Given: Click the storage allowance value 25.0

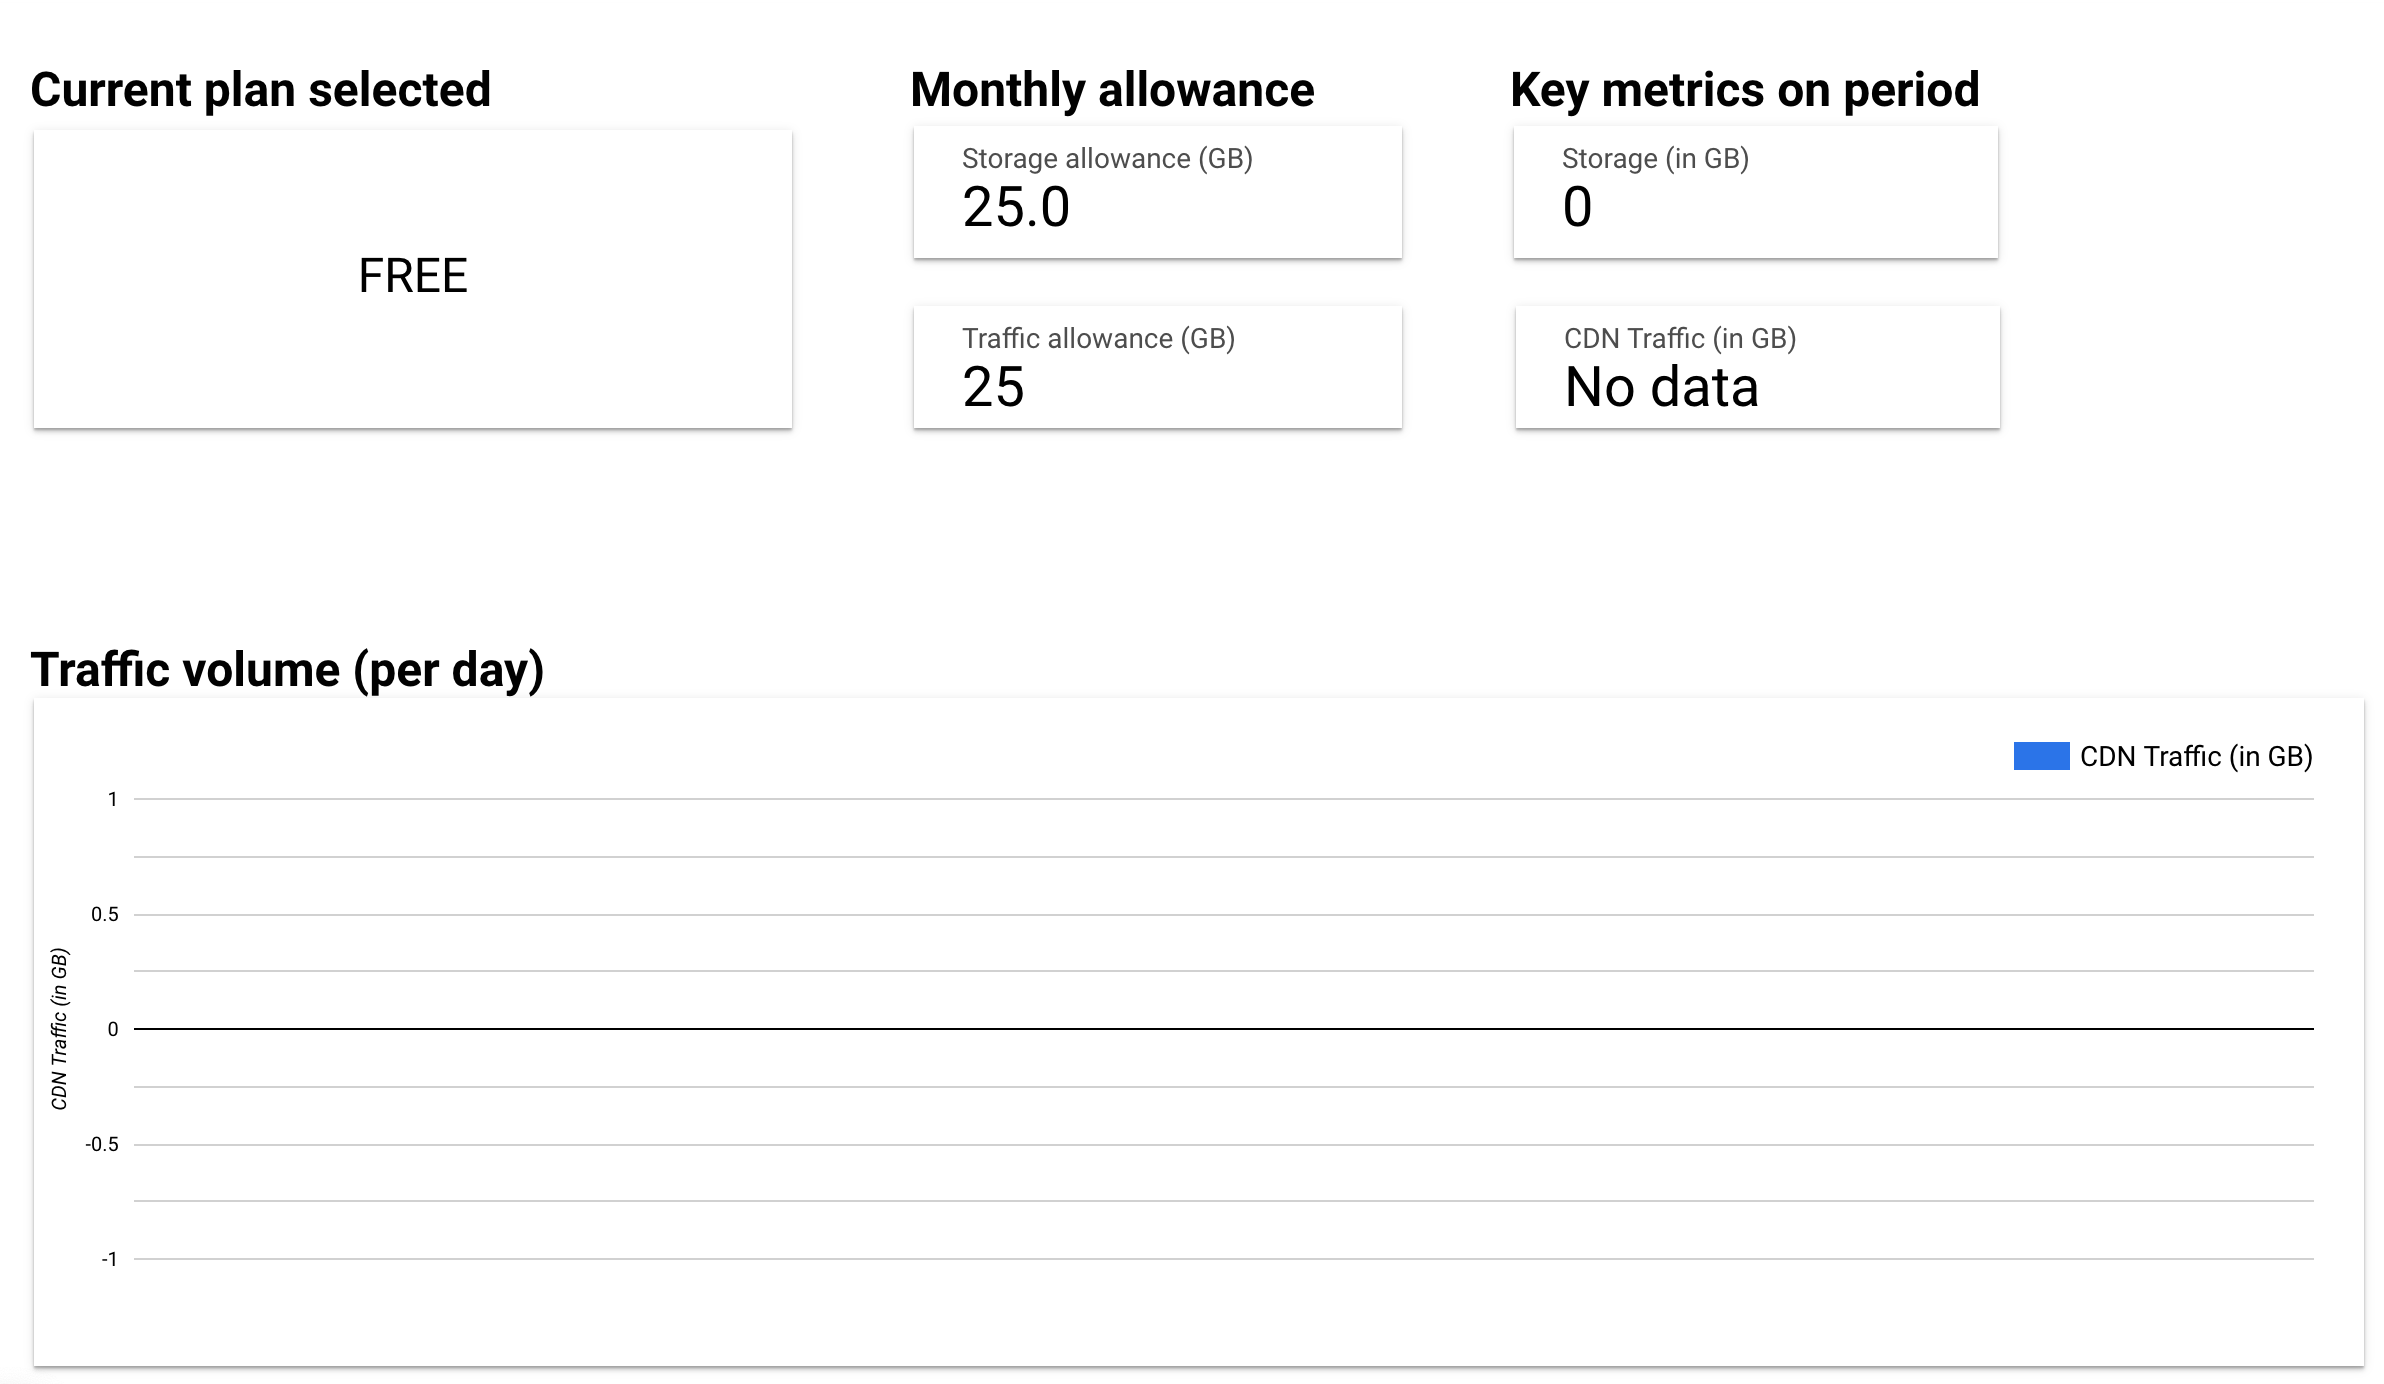Looking at the screenshot, I should (x=1017, y=208).
